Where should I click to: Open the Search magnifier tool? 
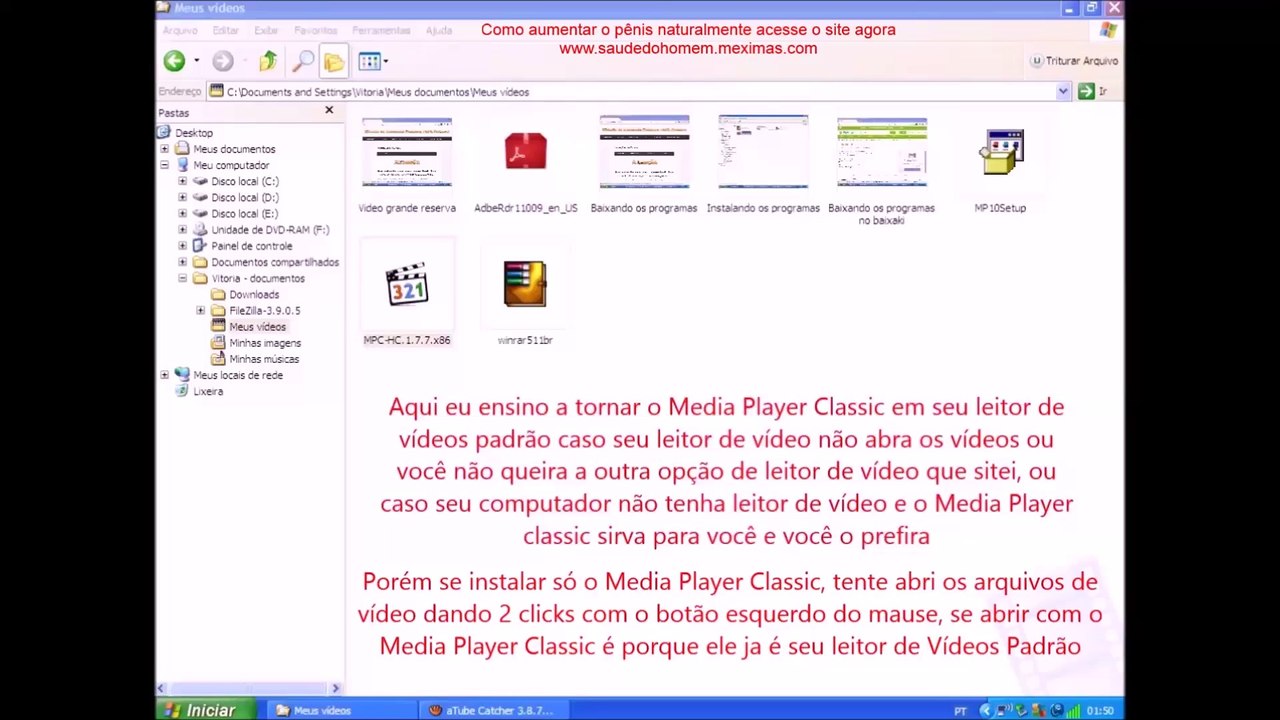(x=301, y=61)
